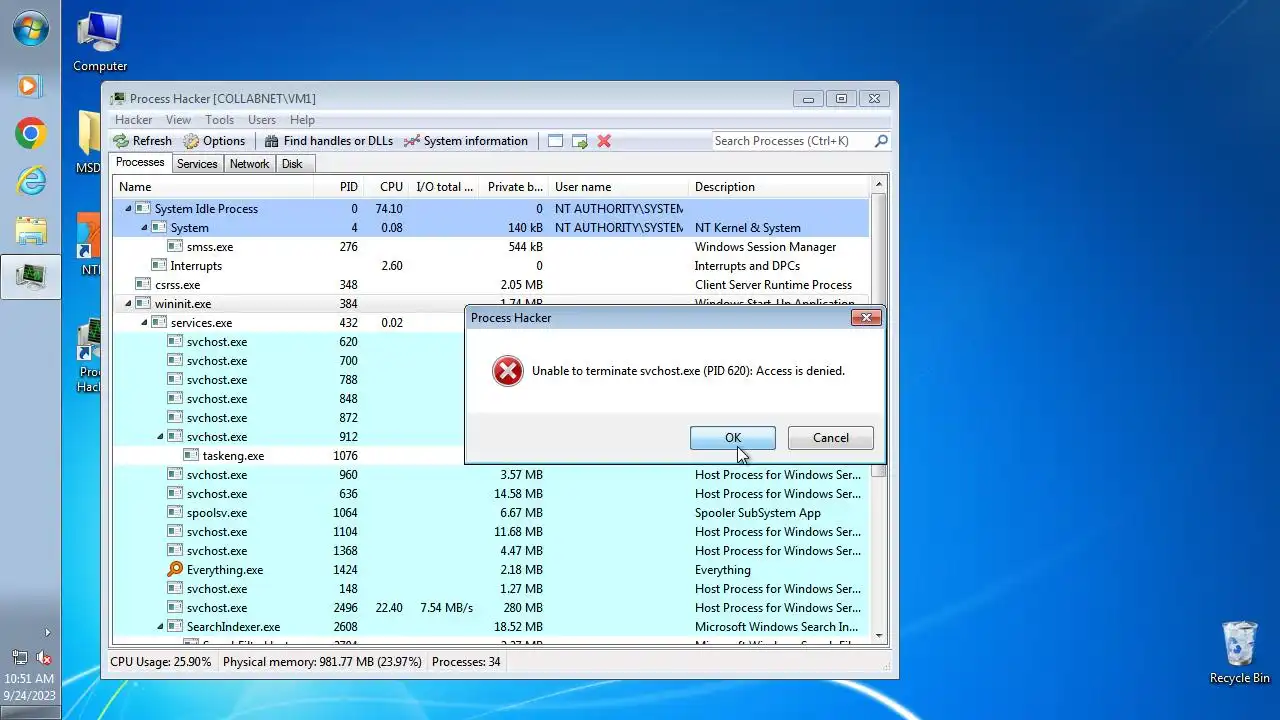
Task: Open the View menu
Action: click(x=178, y=120)
